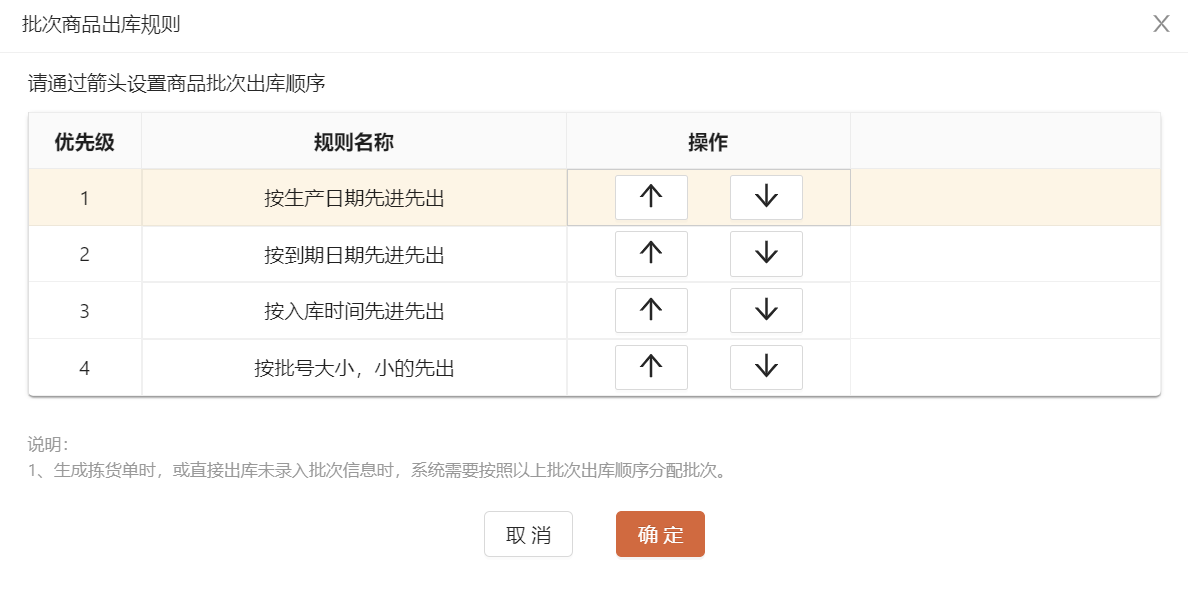Move 按生产日期先进先出 rule up
Image resolution: width=1188 pixels, height=603 pixels.
coord(651,197)
